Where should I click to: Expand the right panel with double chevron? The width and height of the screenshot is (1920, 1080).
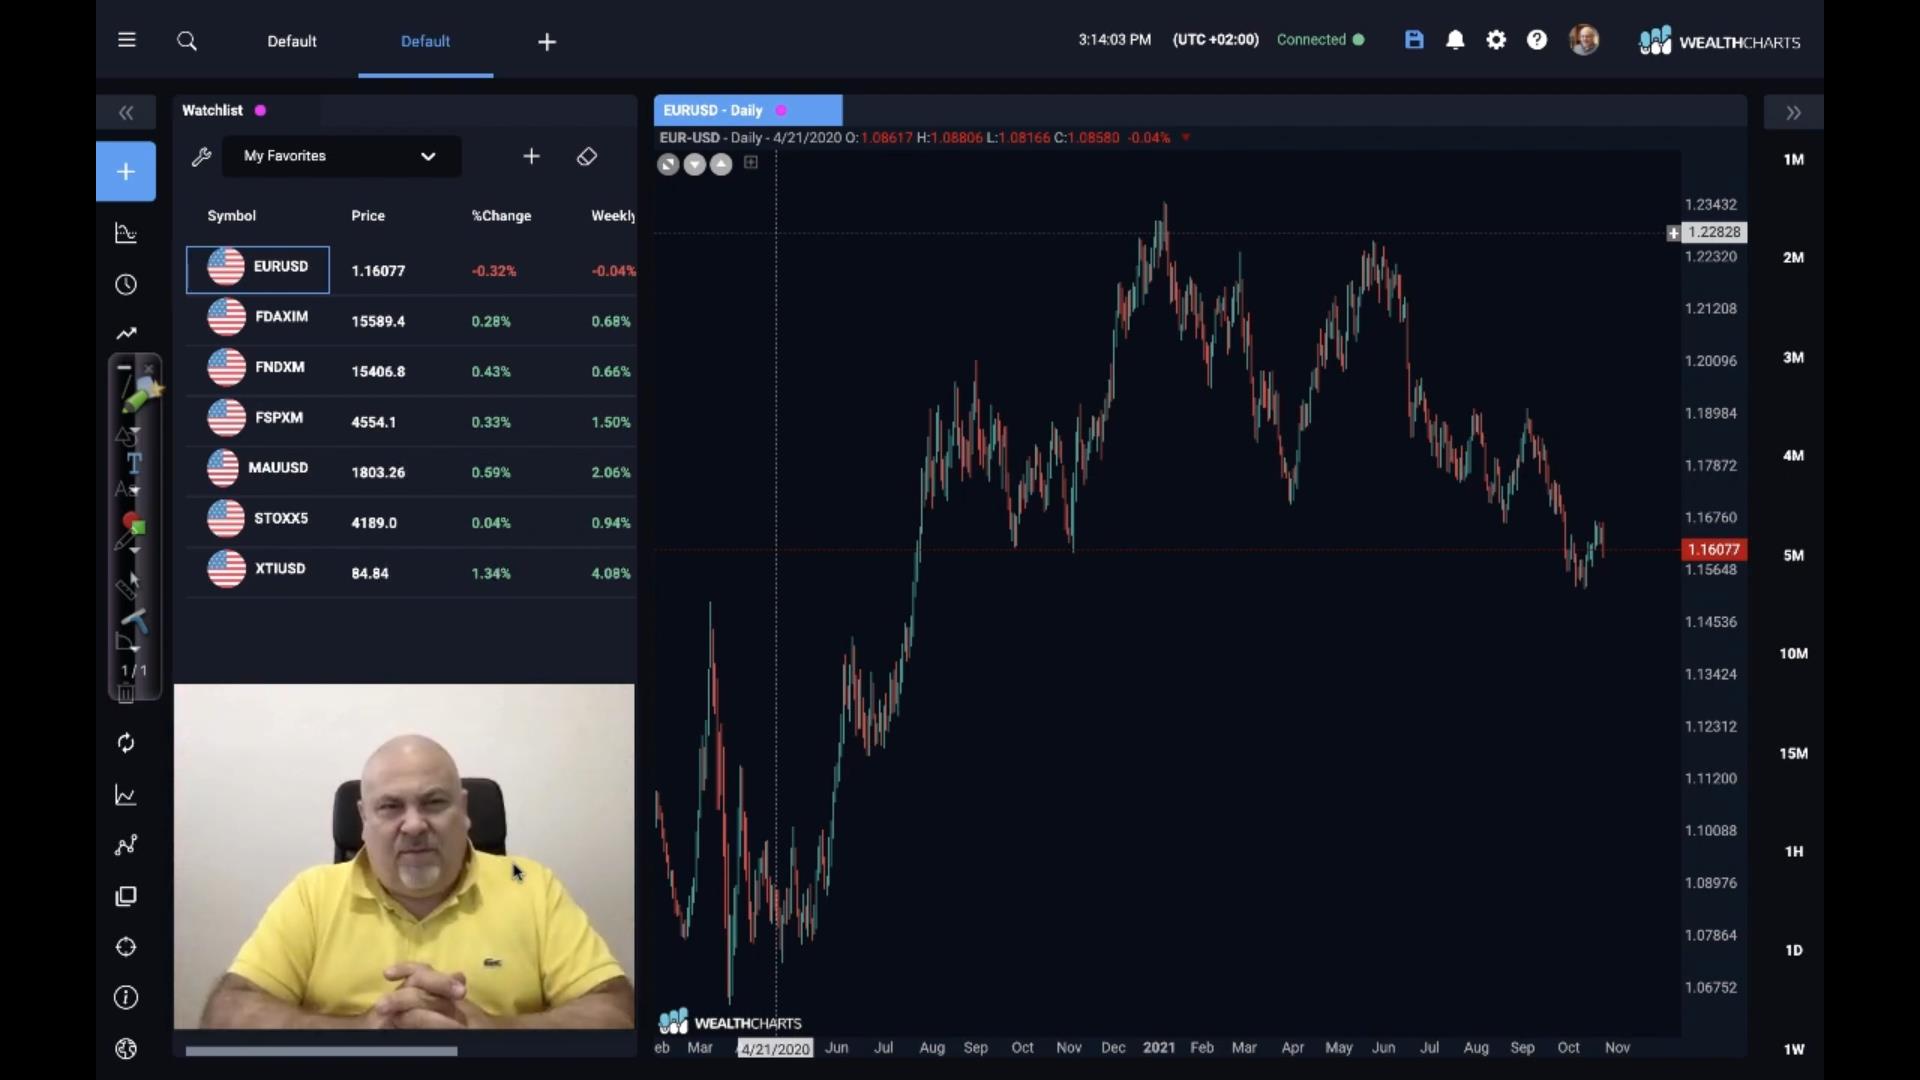click(x=1794, y=113)
